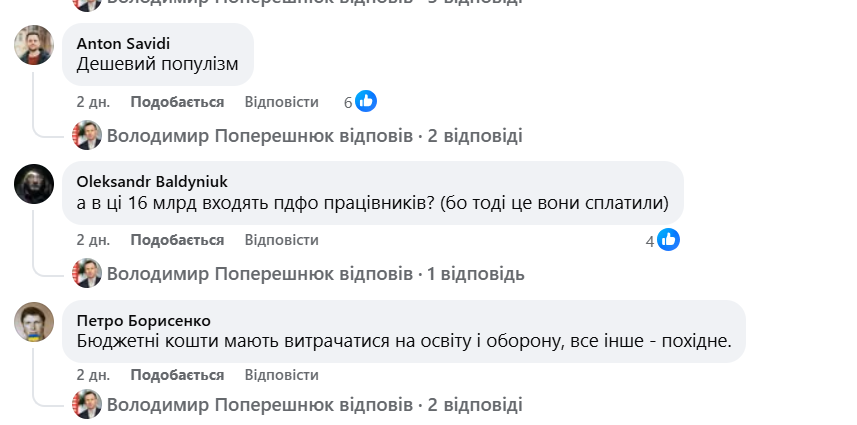Expand 2 replies under Петро Борисенко's comment
Screen dimensions: 857x425
click(x=314, y=405)
